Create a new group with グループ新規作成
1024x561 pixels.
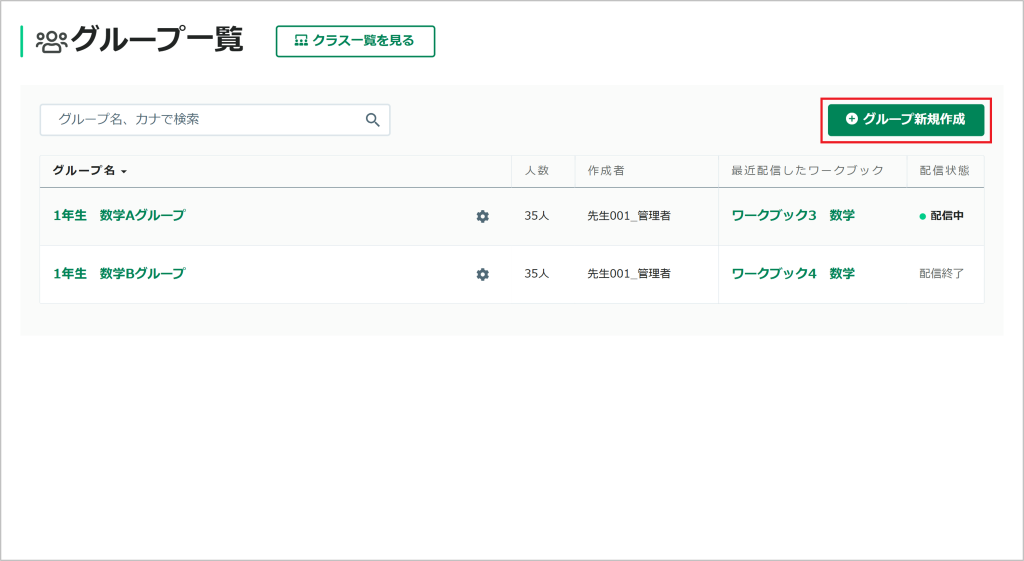point(906,120)
